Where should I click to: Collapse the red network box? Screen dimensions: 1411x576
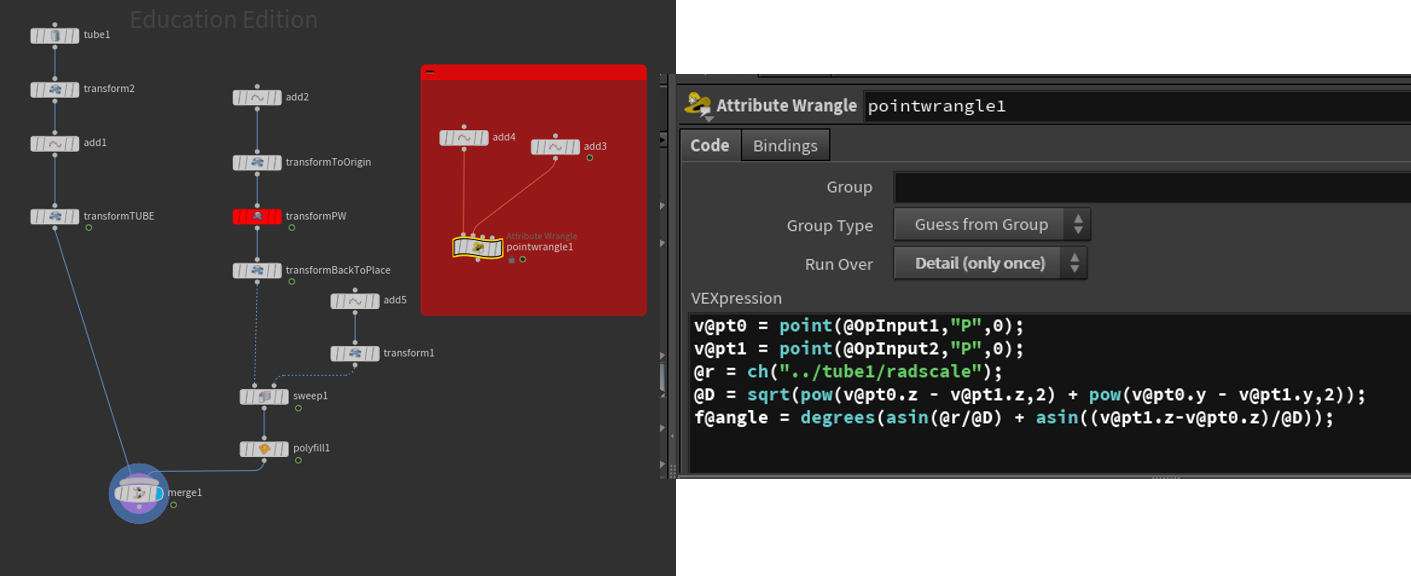[x=430, y=72]
